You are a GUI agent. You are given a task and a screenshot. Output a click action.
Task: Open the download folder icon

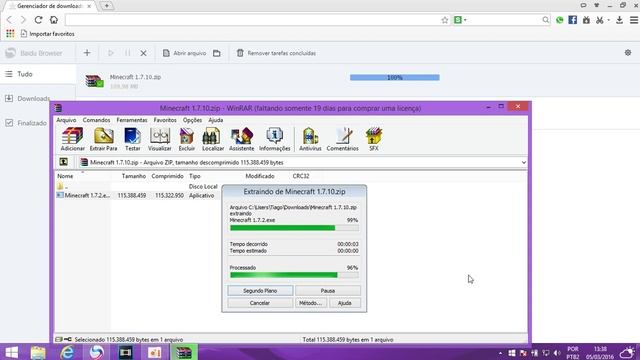(x=217, y=53)
